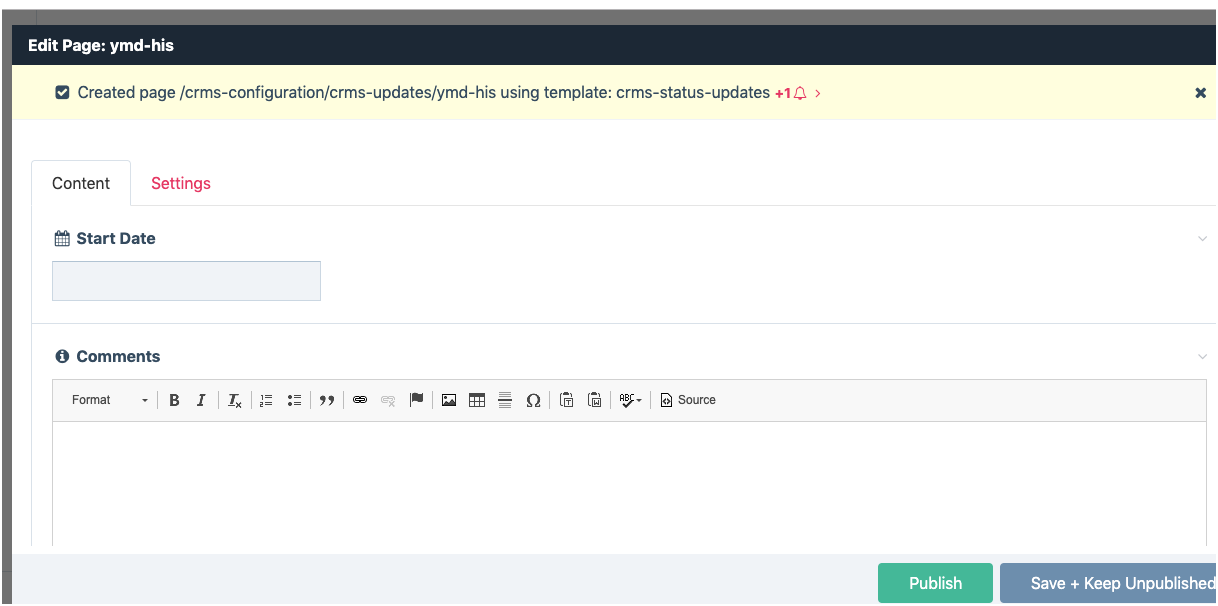This screenshot has width=1218, height=606.
Task: Click the Remove Format icon
Action: (234, 400)
